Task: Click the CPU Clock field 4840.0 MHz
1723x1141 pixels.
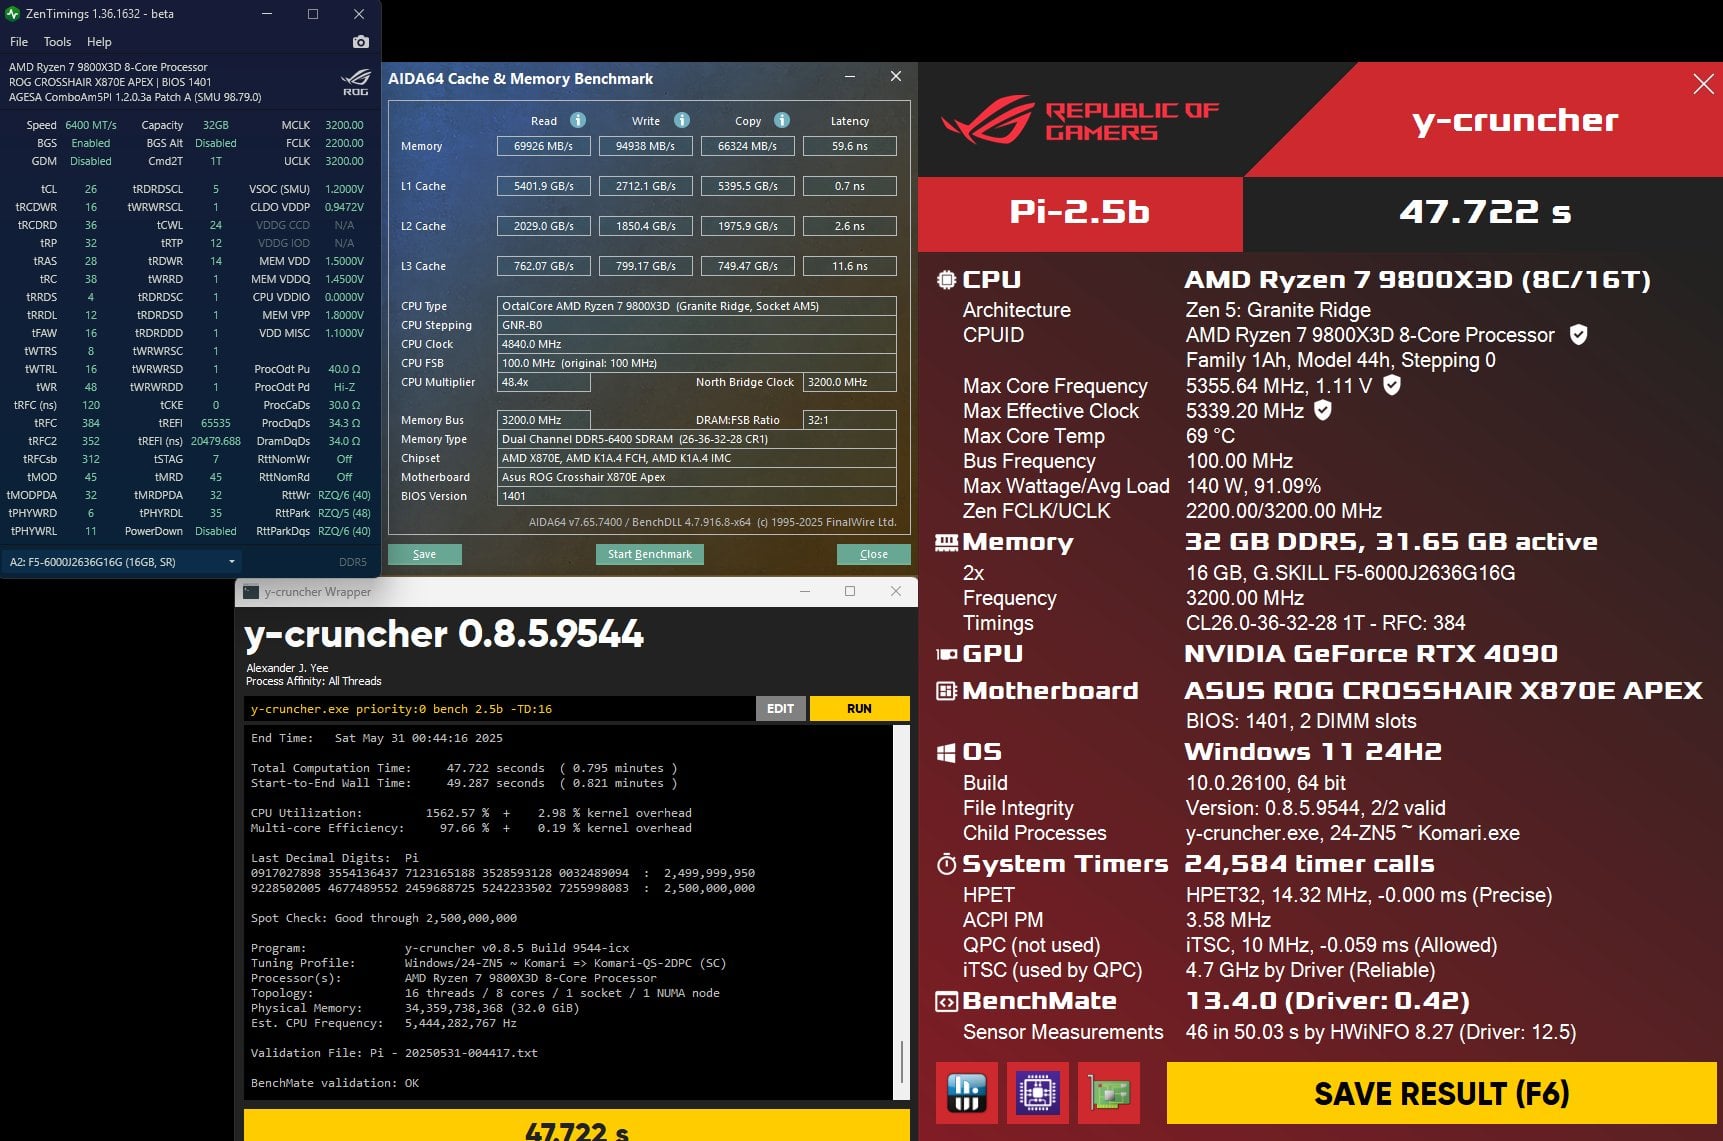Action: click(697, 344)
